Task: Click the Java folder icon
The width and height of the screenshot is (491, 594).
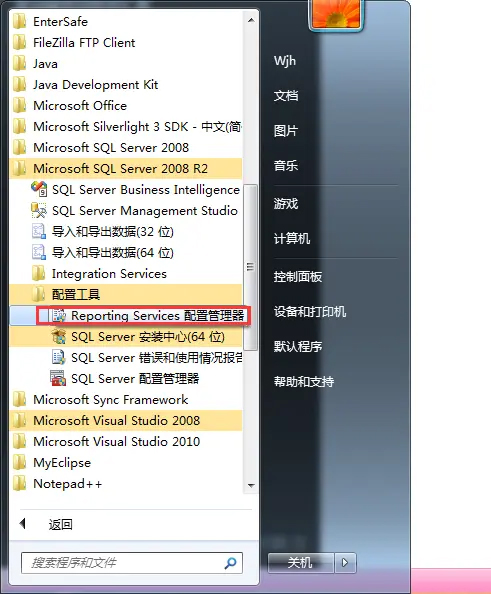Action: (x=20, y=64)
